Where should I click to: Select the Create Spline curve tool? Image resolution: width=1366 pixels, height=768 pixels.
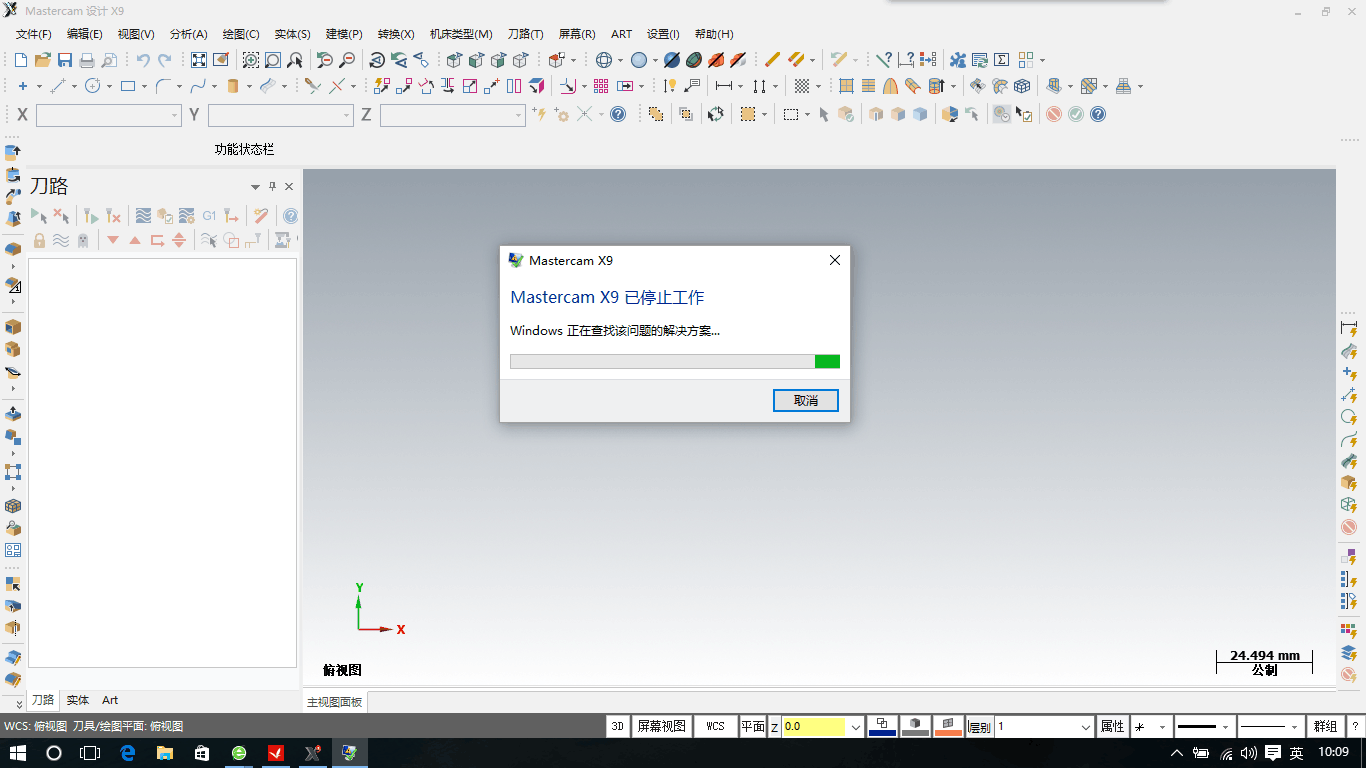point(198,86)
